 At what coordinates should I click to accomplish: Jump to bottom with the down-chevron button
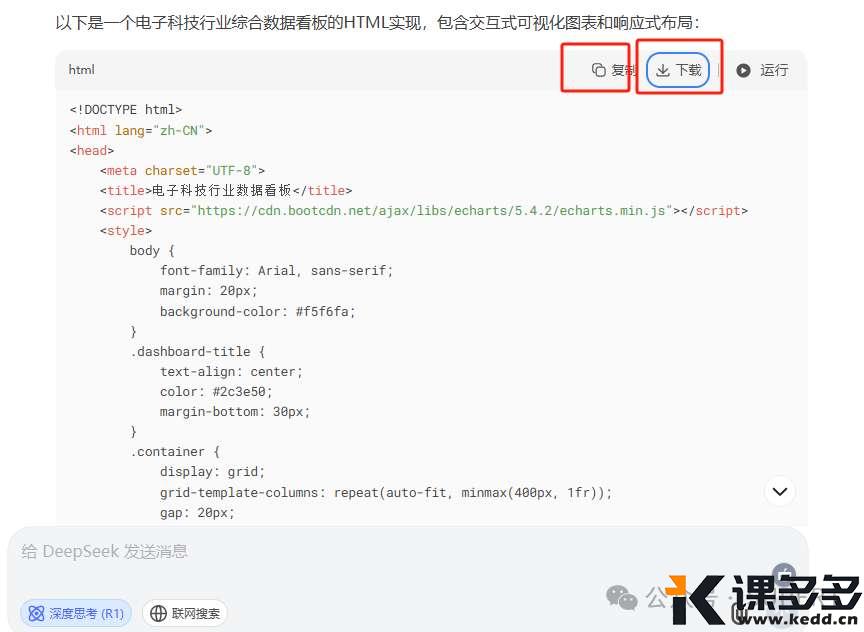tap(780, 491)
